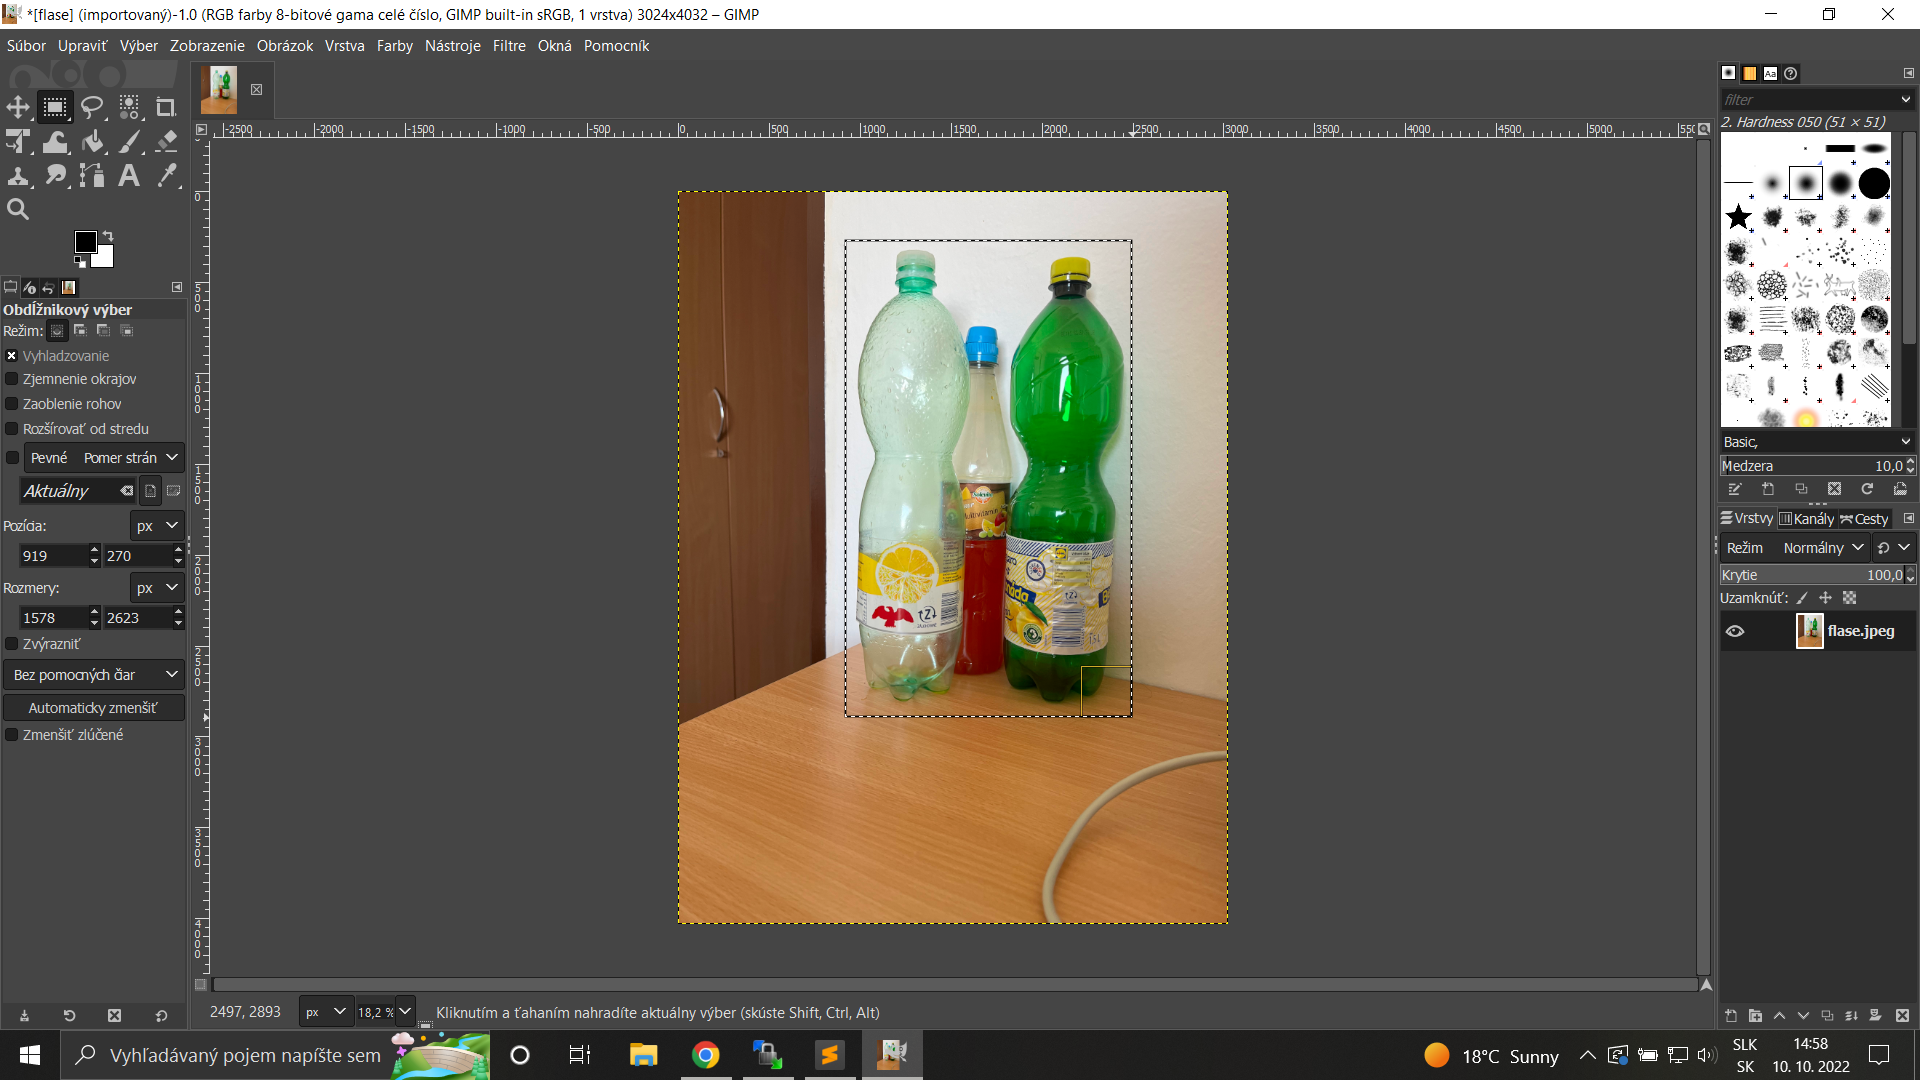Lock layer pixels brush icon
This screenshot has height=1080, width=1920.
pyautogui.click(x=1802, y=598)
